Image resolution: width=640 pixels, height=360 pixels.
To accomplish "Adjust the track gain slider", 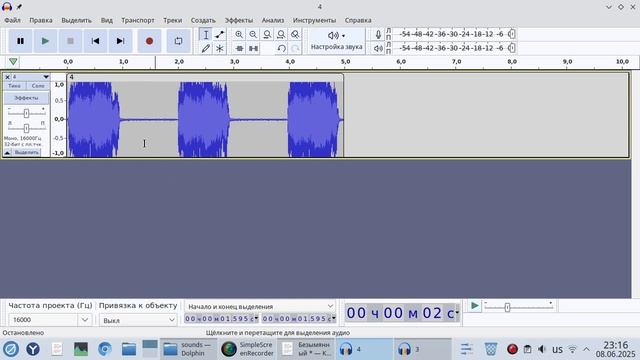I will click(x=26, y=113).
